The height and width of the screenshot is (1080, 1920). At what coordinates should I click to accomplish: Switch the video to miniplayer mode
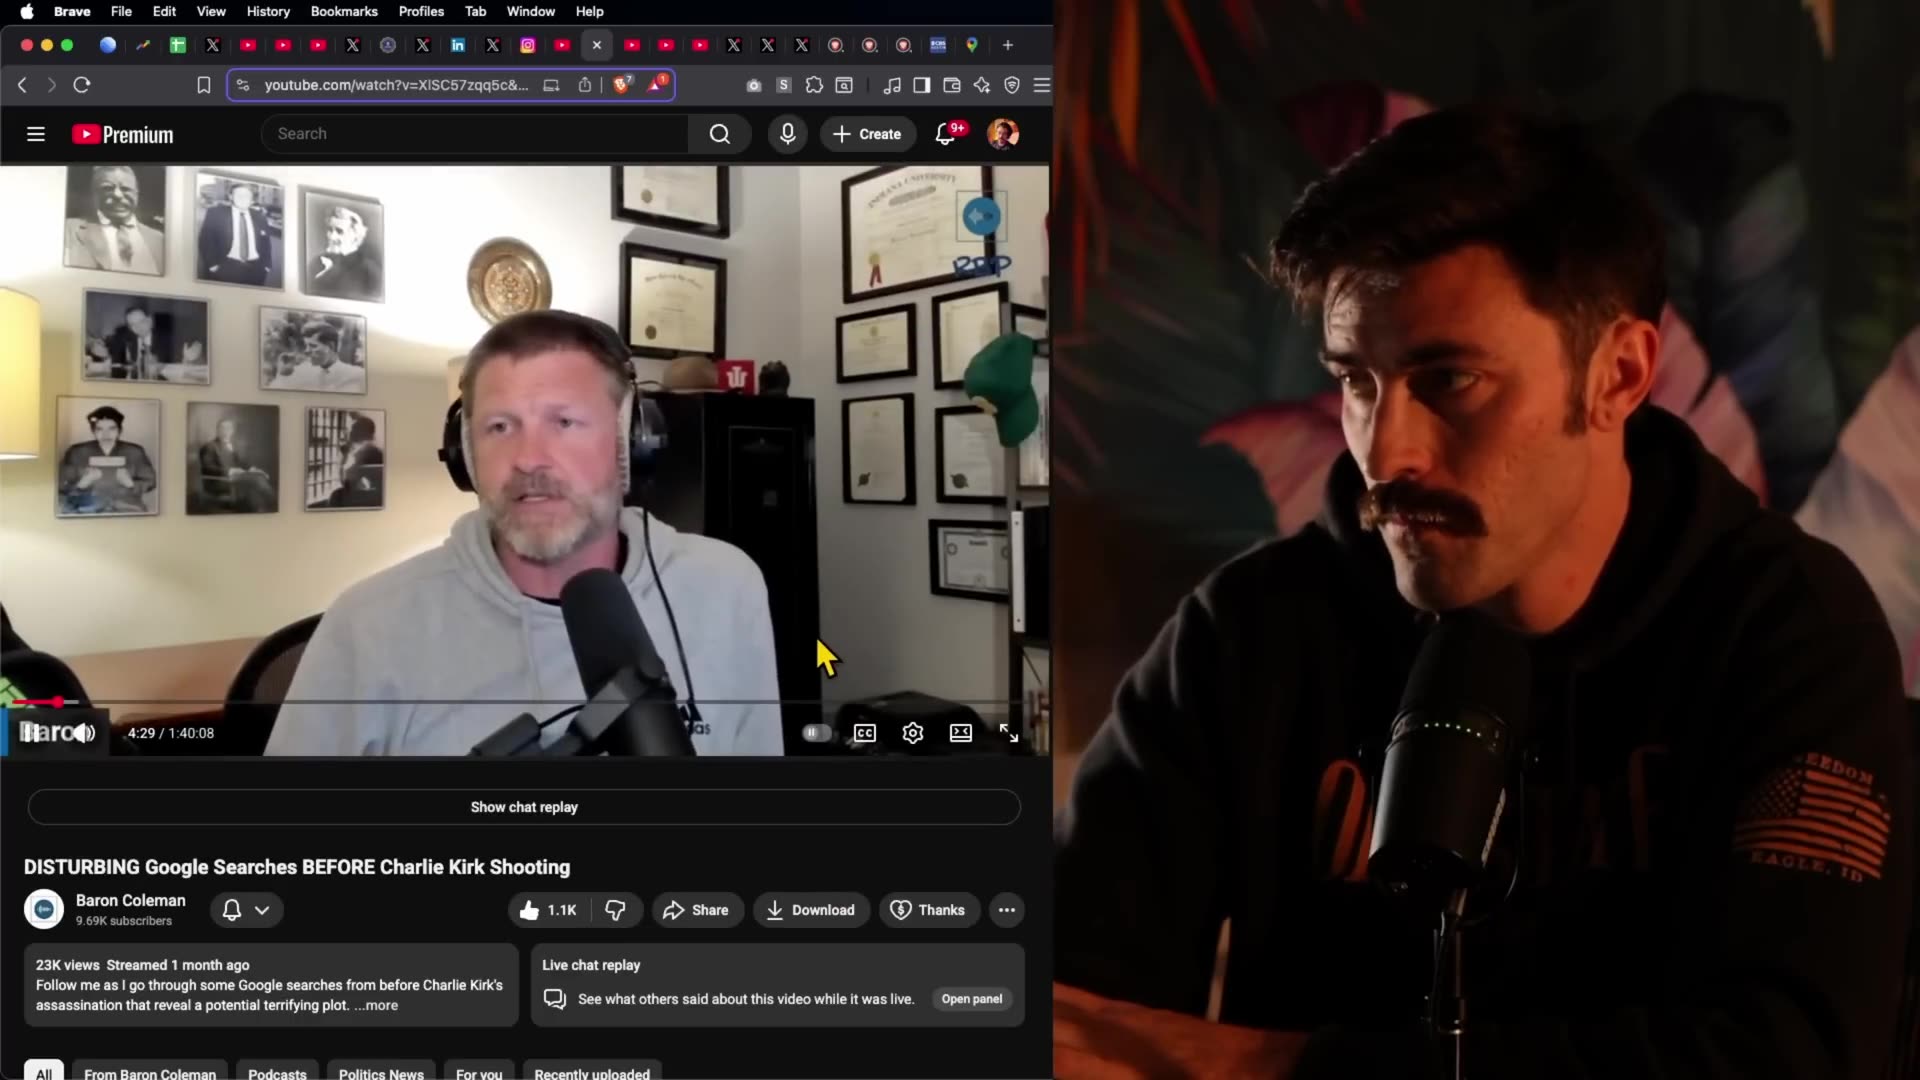click(960, 732)
